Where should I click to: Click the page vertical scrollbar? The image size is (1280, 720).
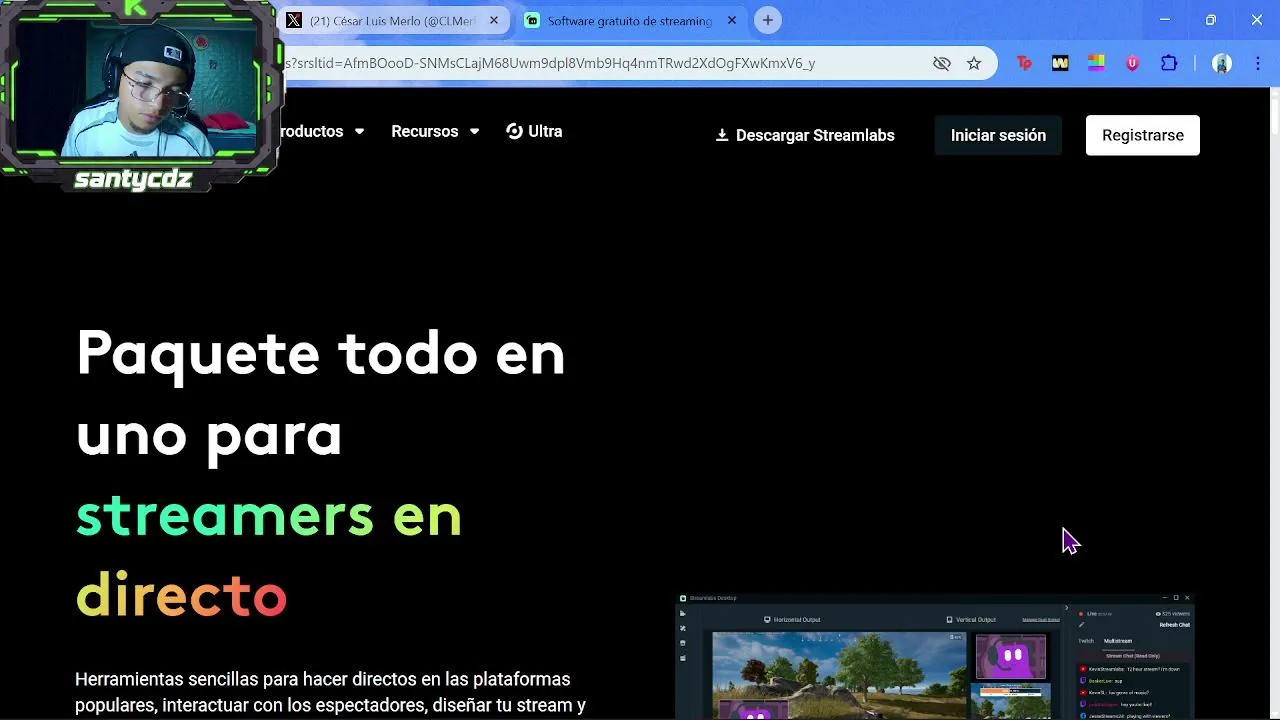(x=1274, y=403)
